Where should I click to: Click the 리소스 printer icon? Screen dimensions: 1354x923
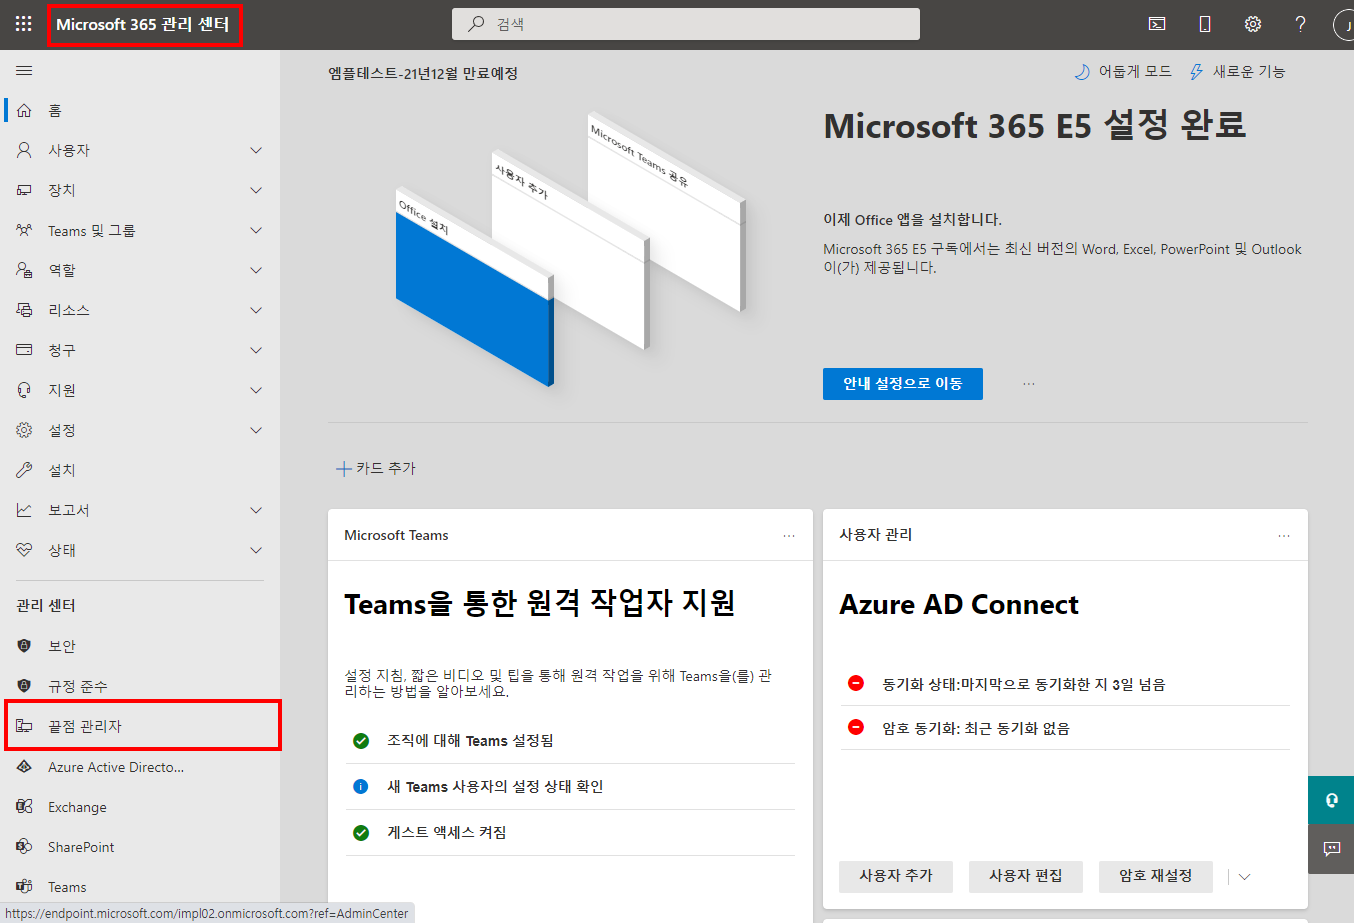tap(24, 310)
